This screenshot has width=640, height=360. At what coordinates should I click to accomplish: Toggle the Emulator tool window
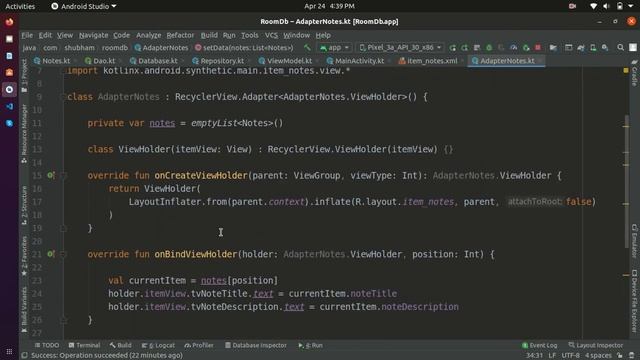point(634,241)
